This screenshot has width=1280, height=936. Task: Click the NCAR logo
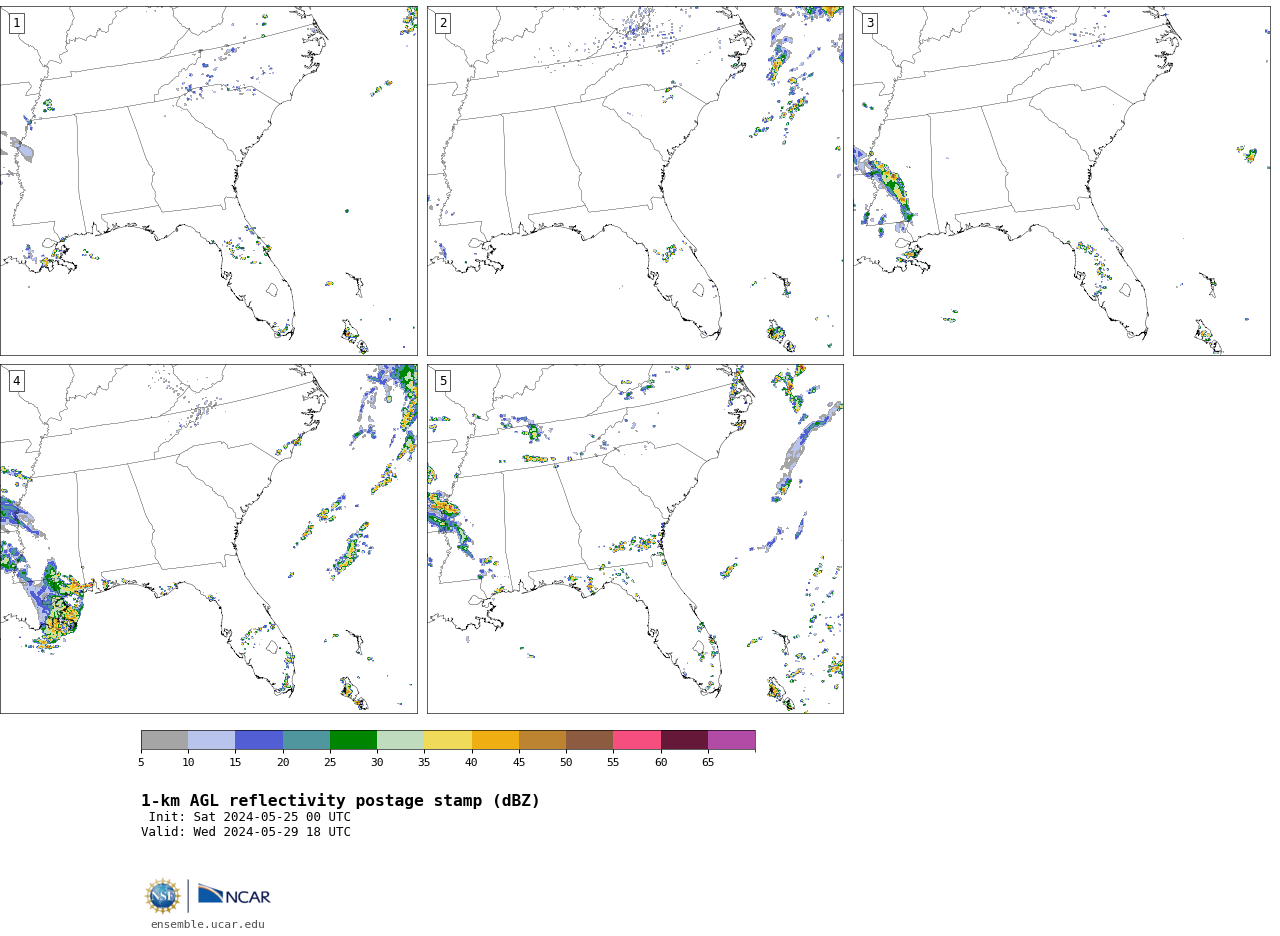click(234, 895)
